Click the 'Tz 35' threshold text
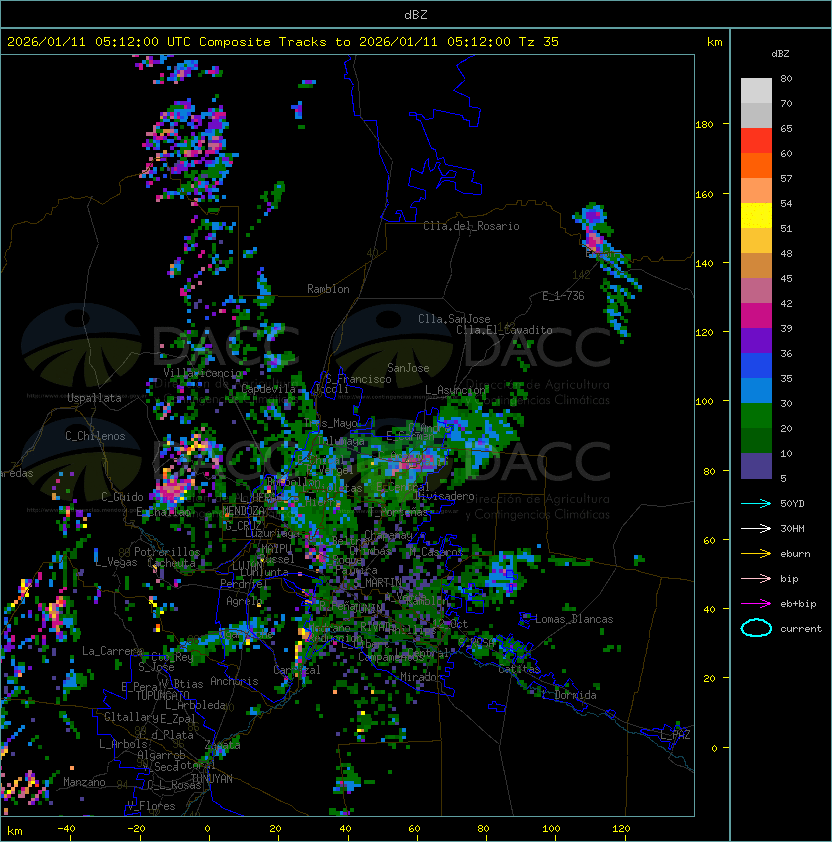The width and height of the screenshot is (832, 842). coord(539,42)
